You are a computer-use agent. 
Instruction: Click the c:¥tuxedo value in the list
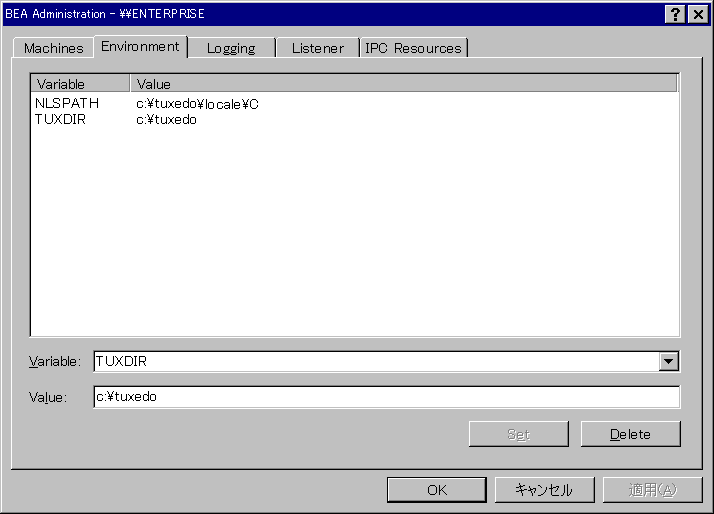(166, 120)
